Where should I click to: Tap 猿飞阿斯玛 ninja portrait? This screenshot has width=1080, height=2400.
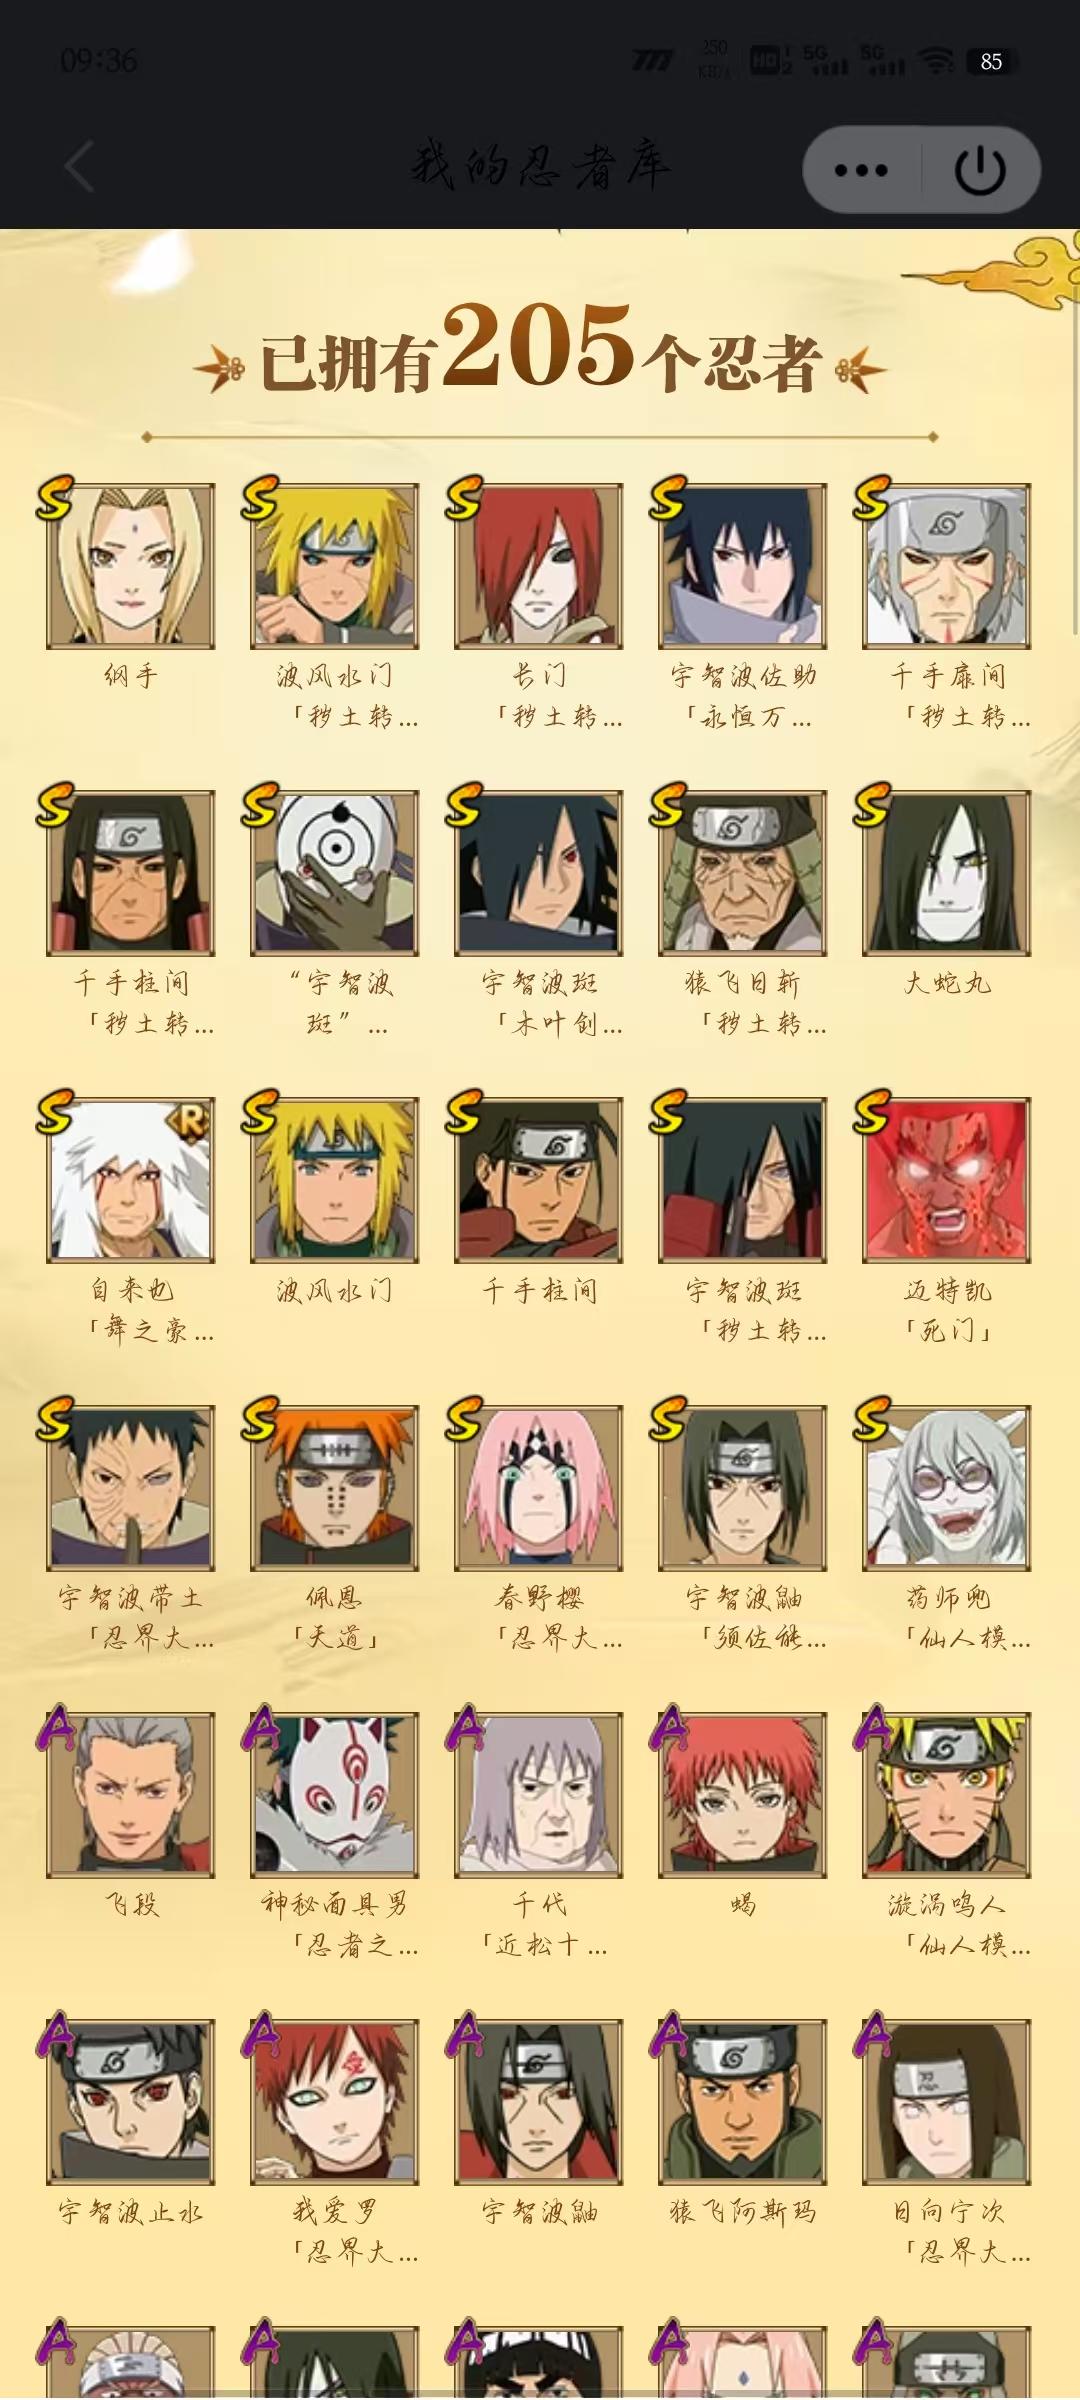(x=743, y=2101)
